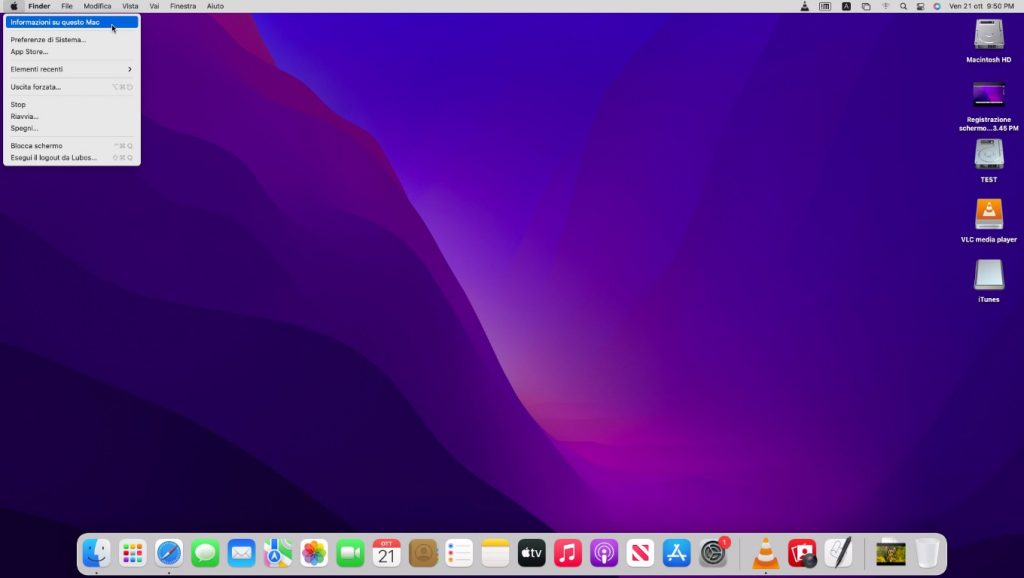The height and width of the screenshot is (578, 1024).
Task: Open Control Center in the menu bar
Action: pos(920,6)
